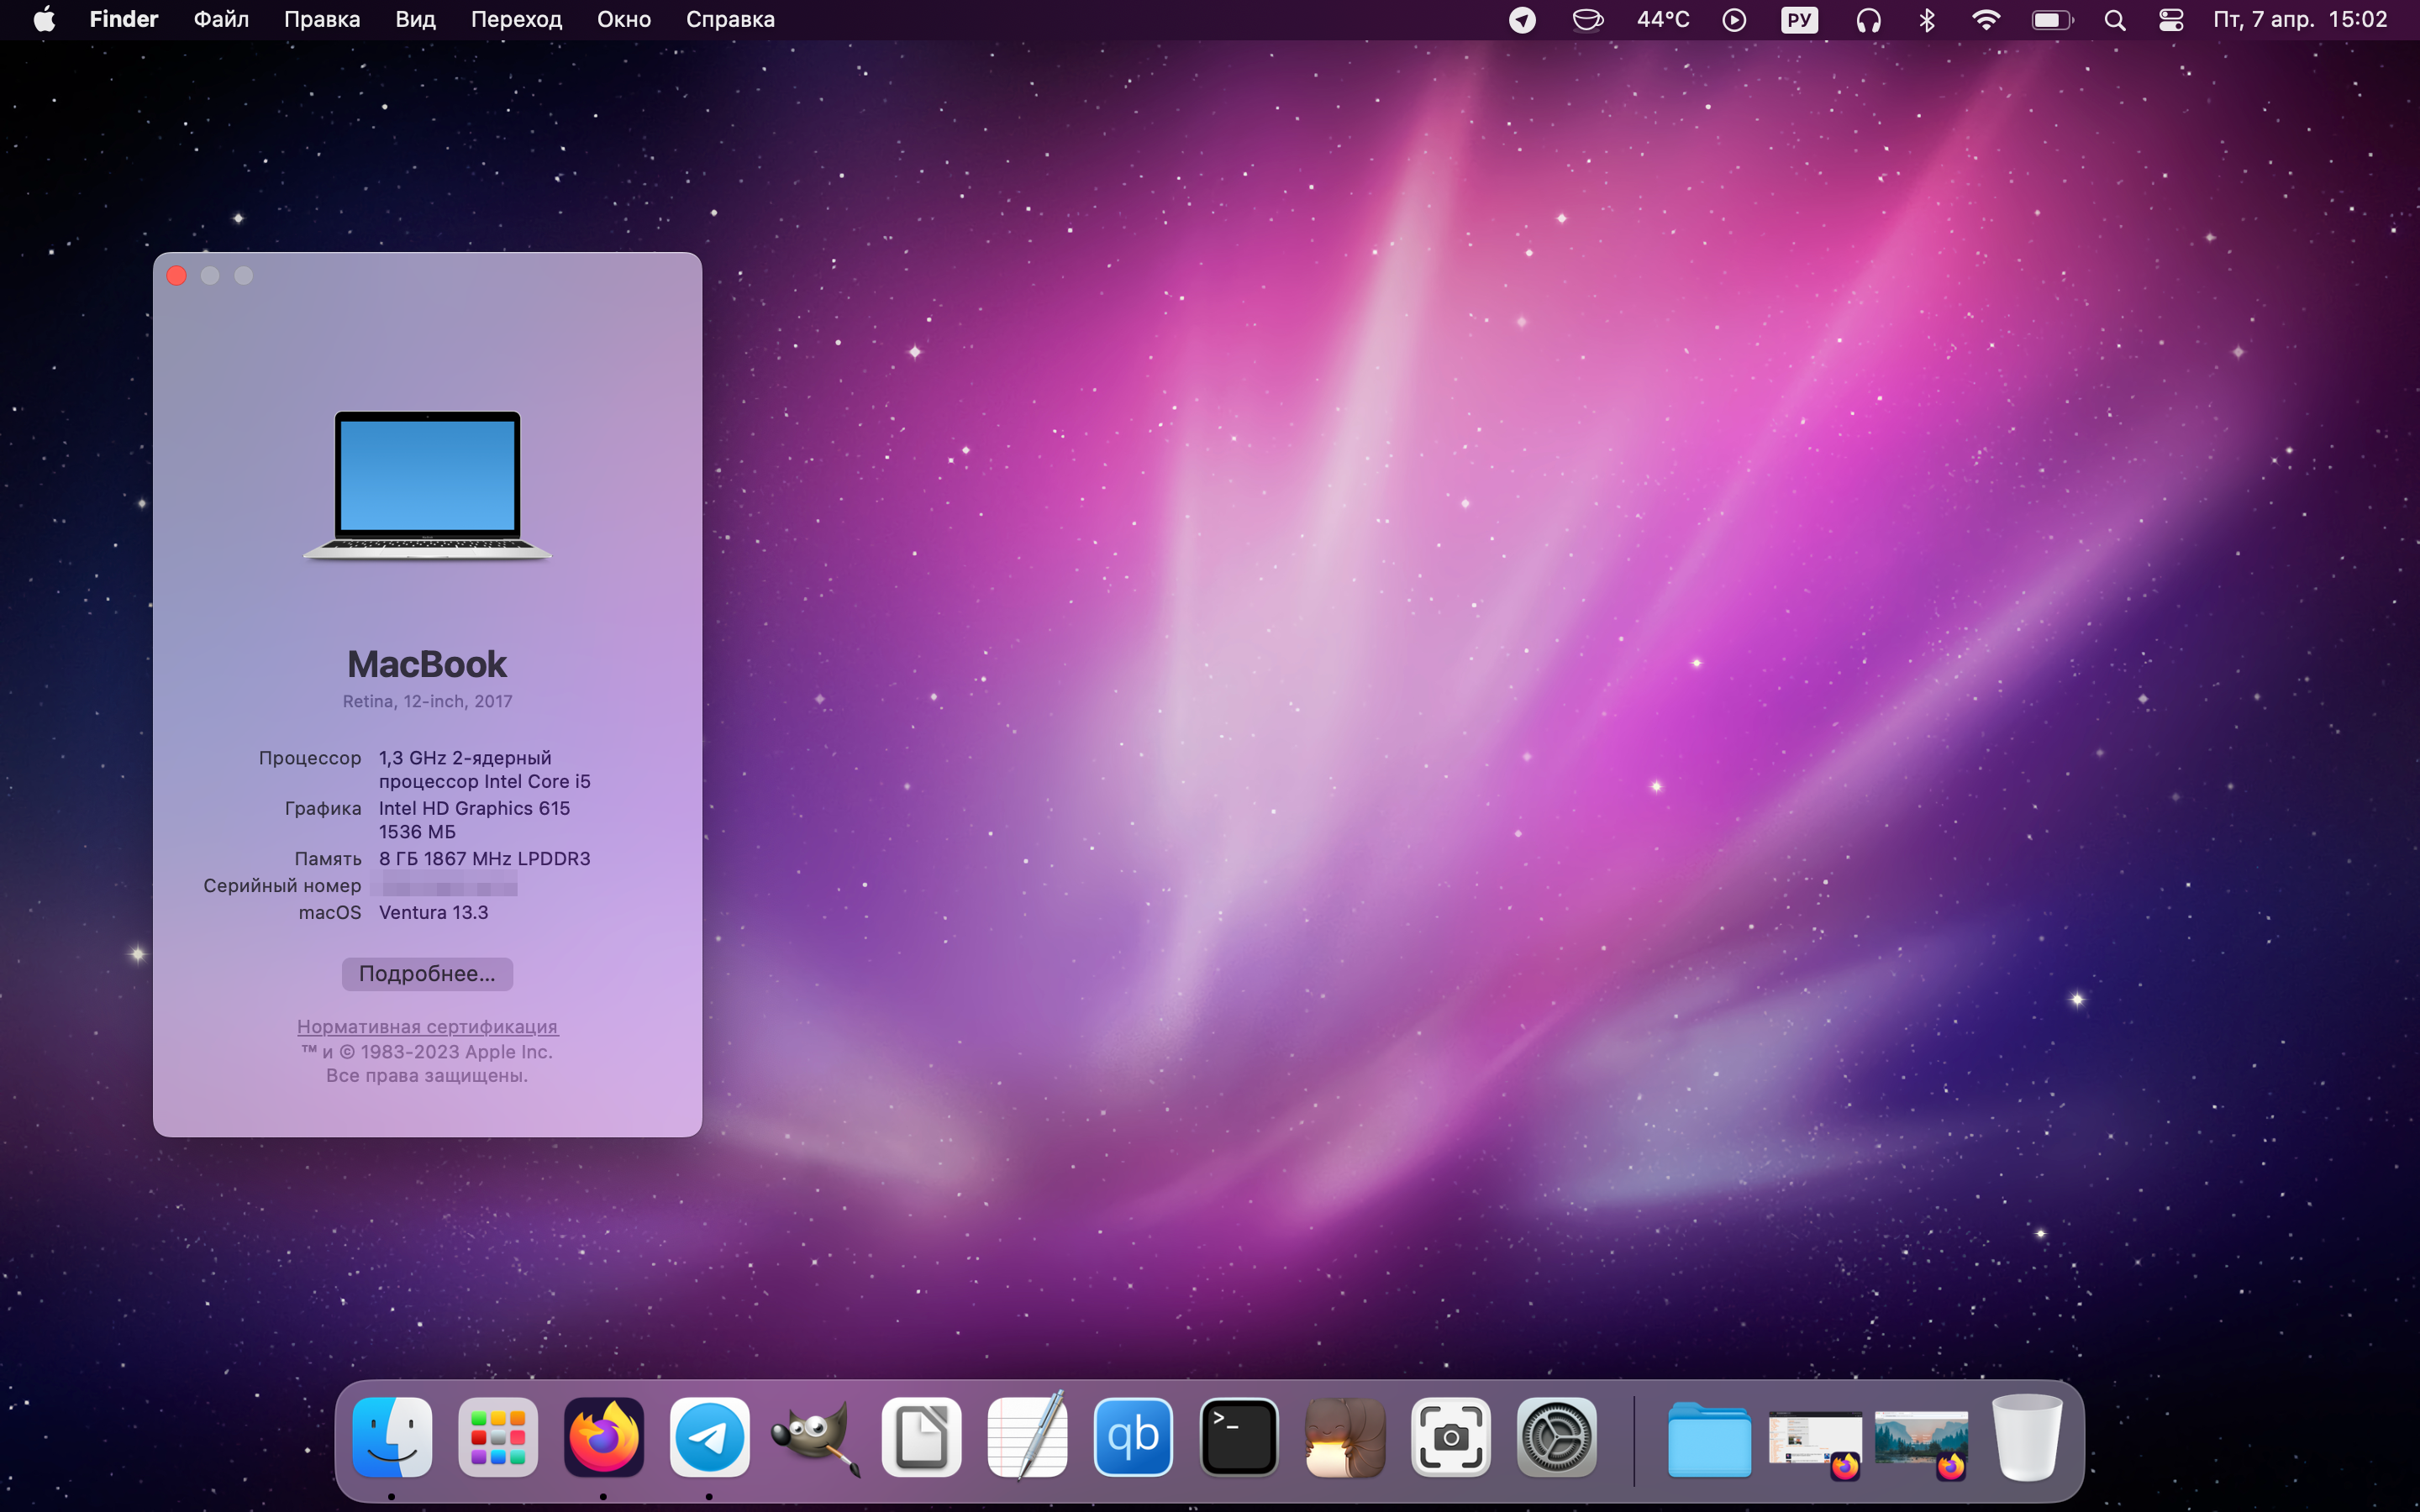Open Spotlight search magnifier

[2114, 20]
